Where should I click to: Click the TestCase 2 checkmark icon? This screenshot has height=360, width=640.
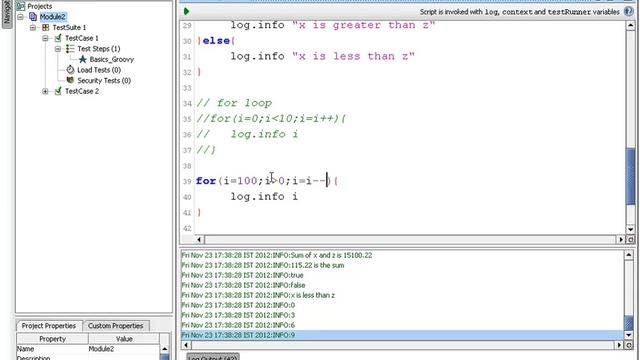point(58,91)
